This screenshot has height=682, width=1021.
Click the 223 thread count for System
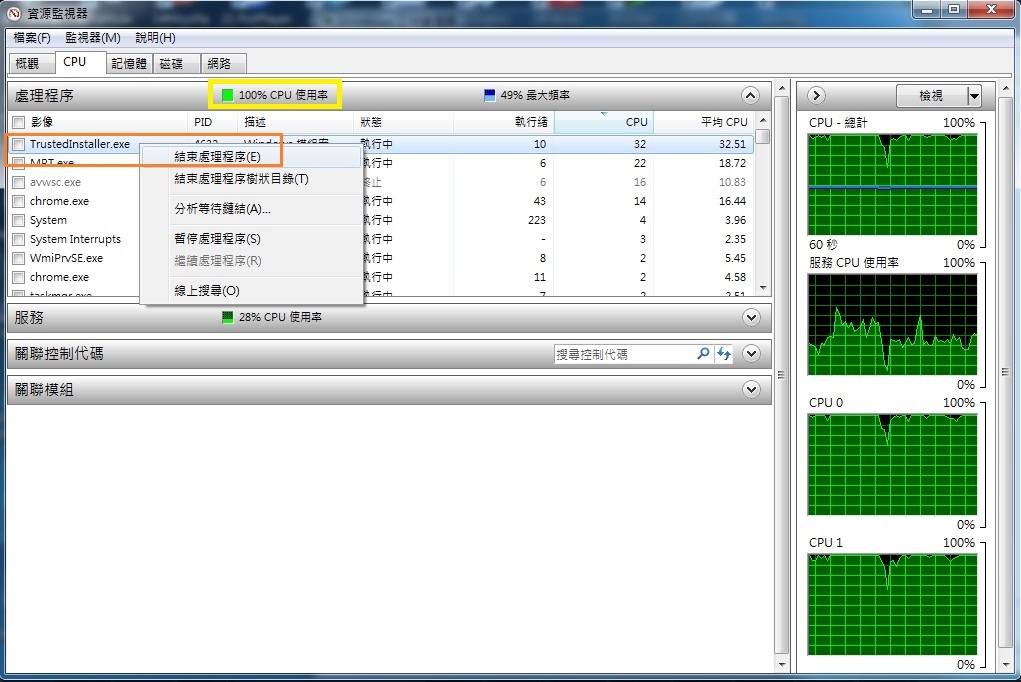[x=537, y=220]
